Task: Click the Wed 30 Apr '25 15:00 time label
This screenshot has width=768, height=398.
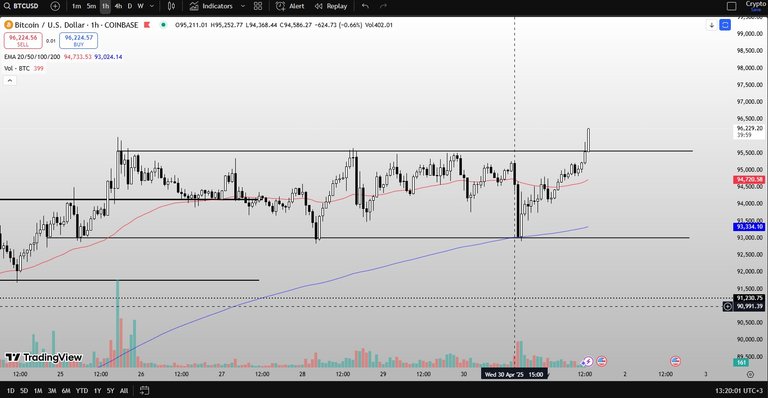Action: click(x=514, y=375)
